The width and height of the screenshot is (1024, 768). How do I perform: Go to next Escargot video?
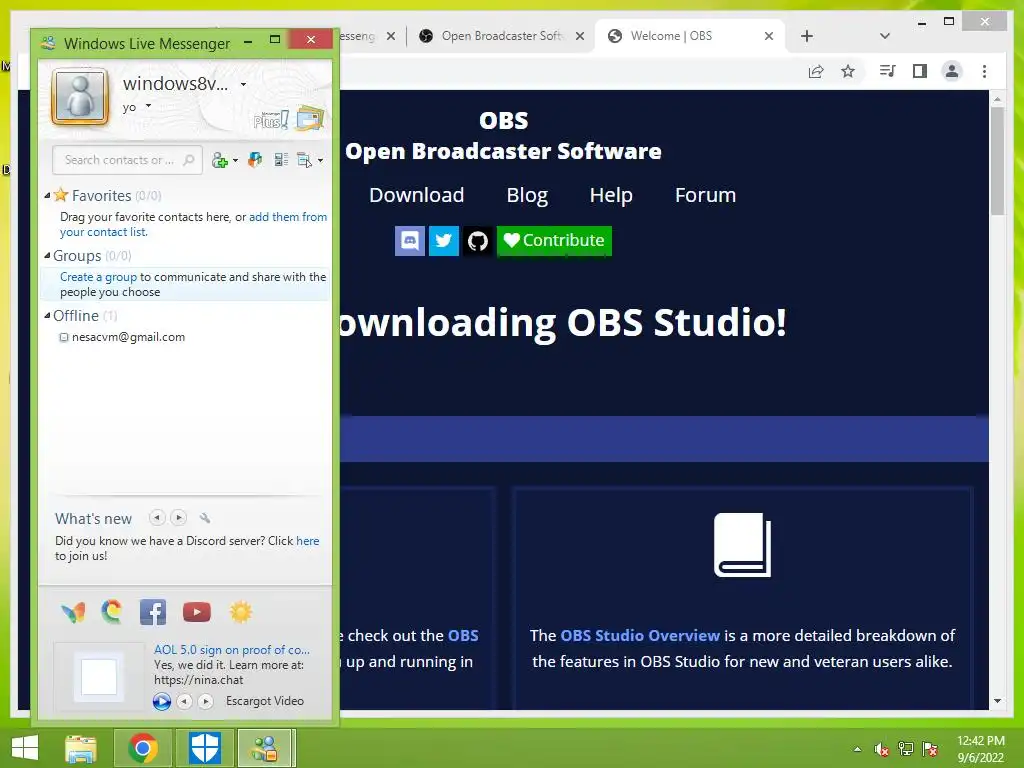click(206, 701)
